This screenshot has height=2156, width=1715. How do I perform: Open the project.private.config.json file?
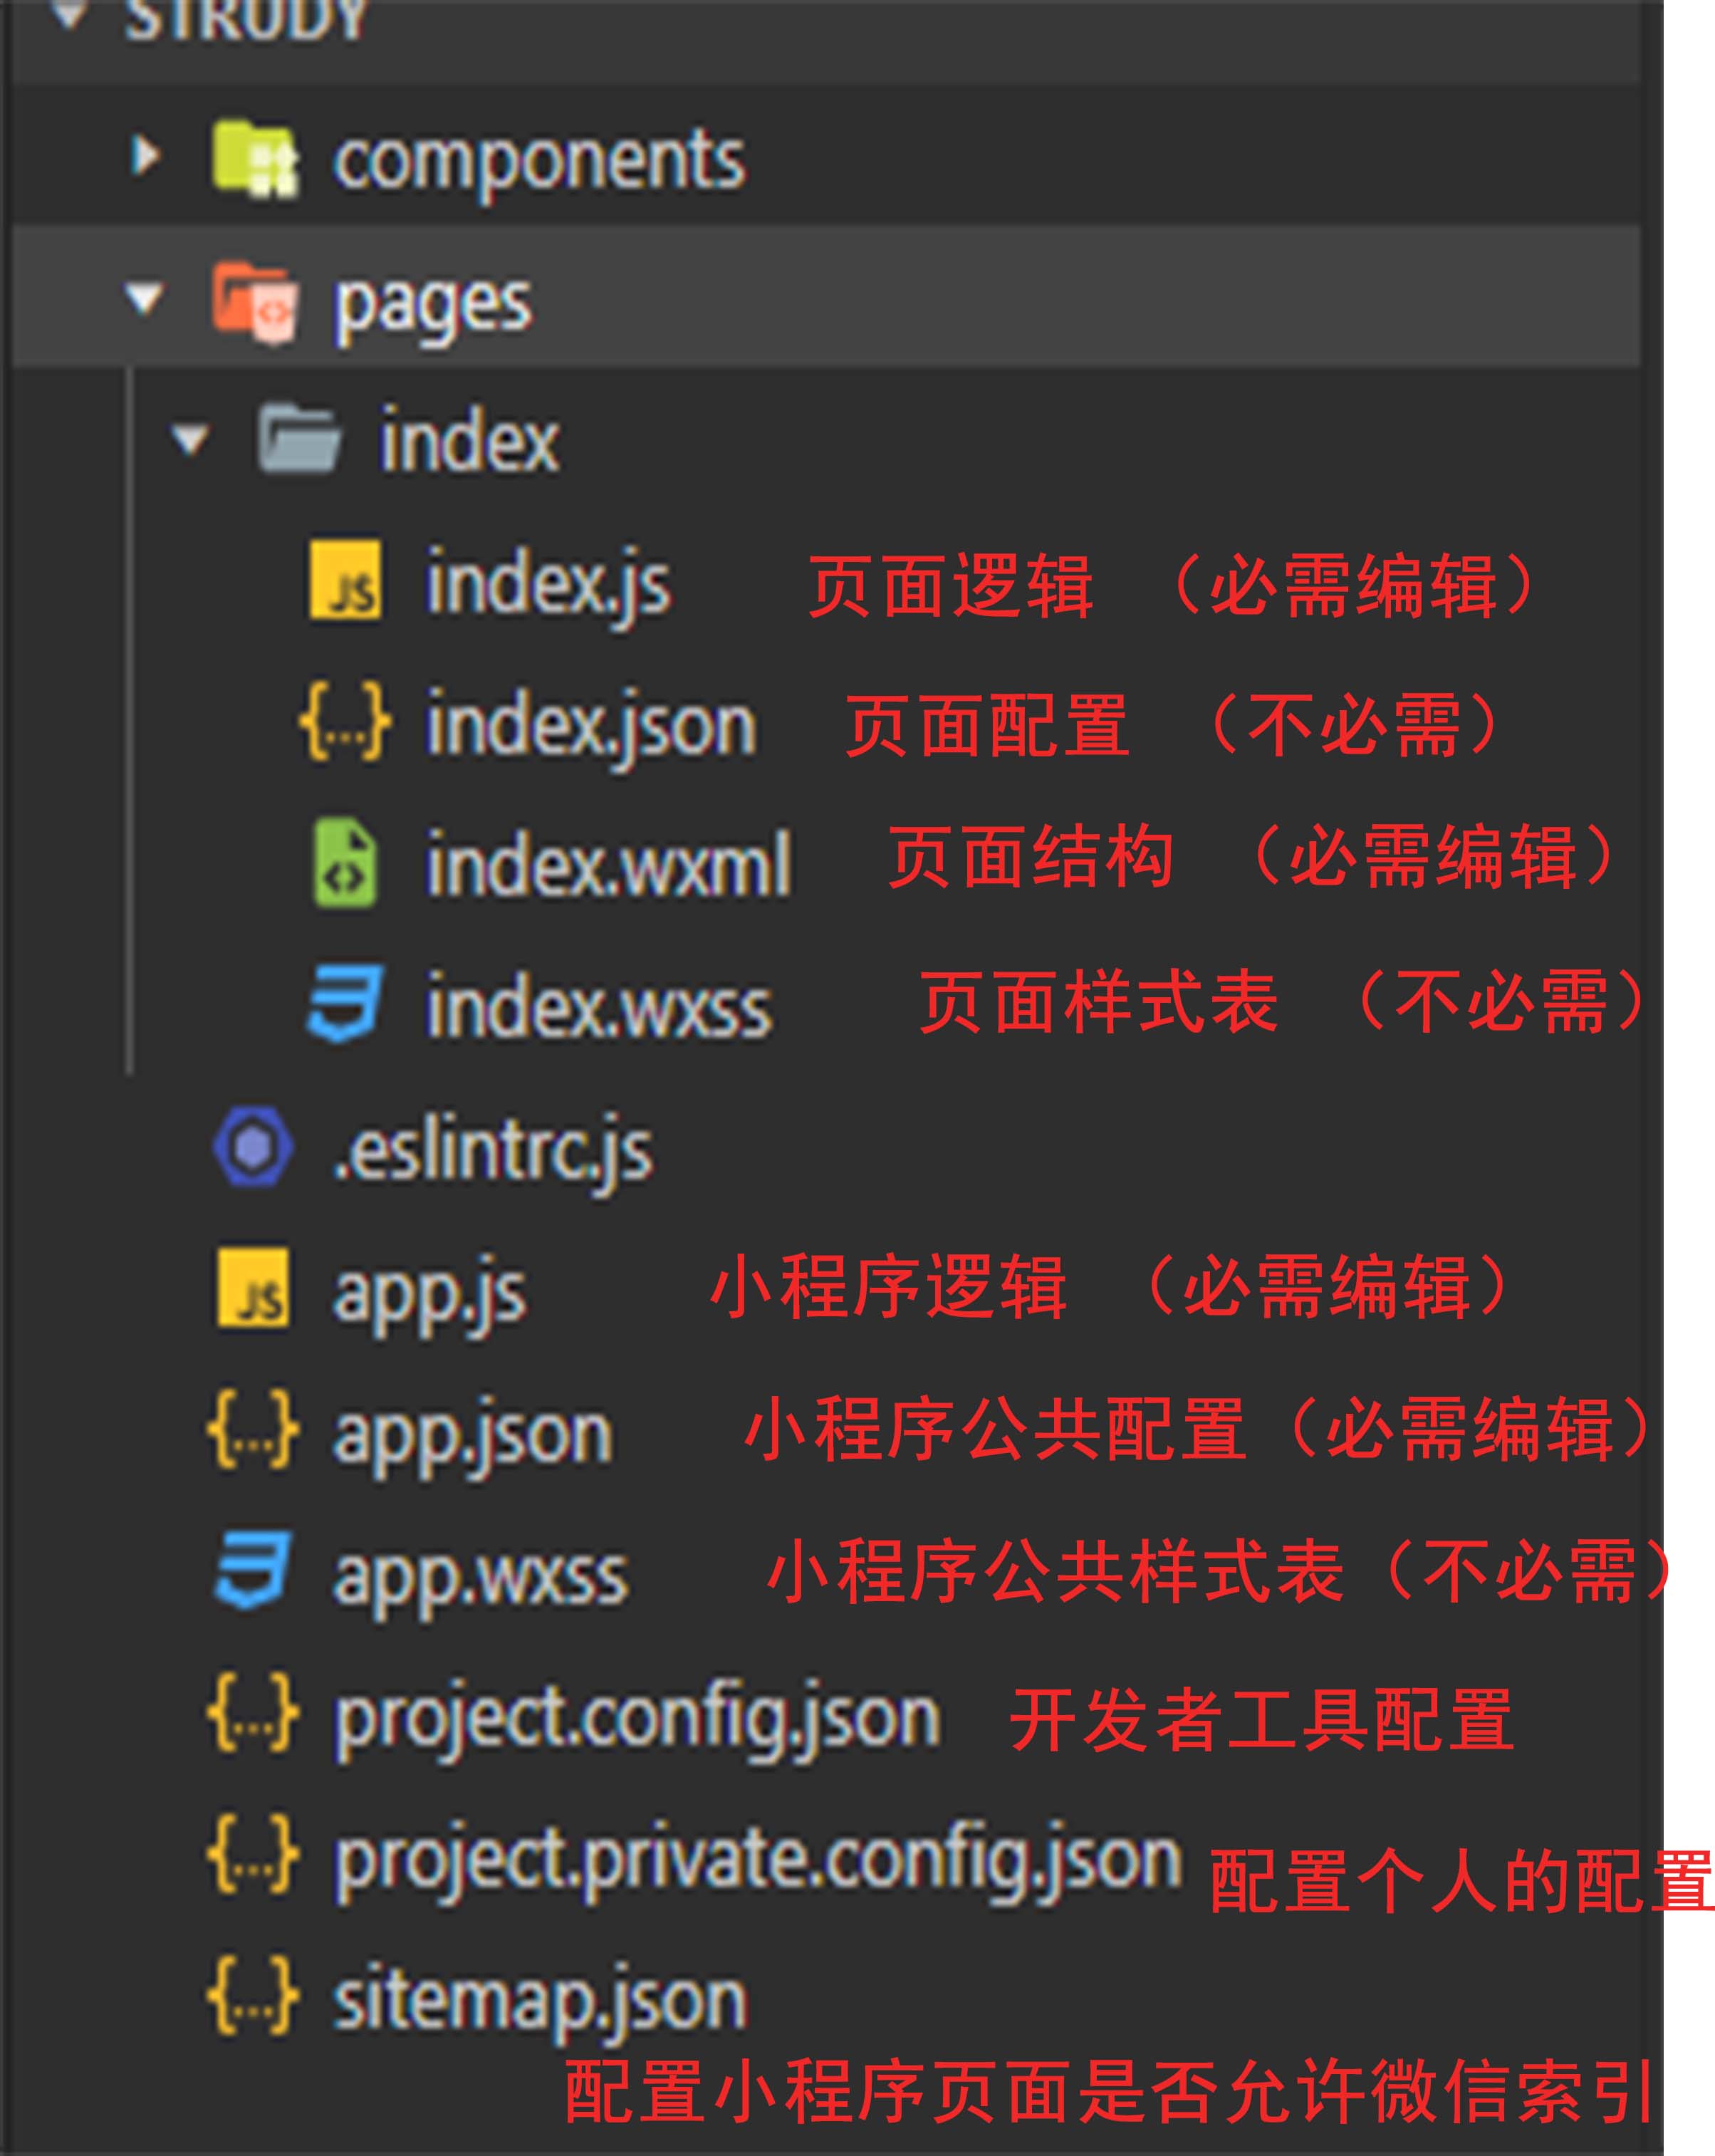pos(757,1862)
